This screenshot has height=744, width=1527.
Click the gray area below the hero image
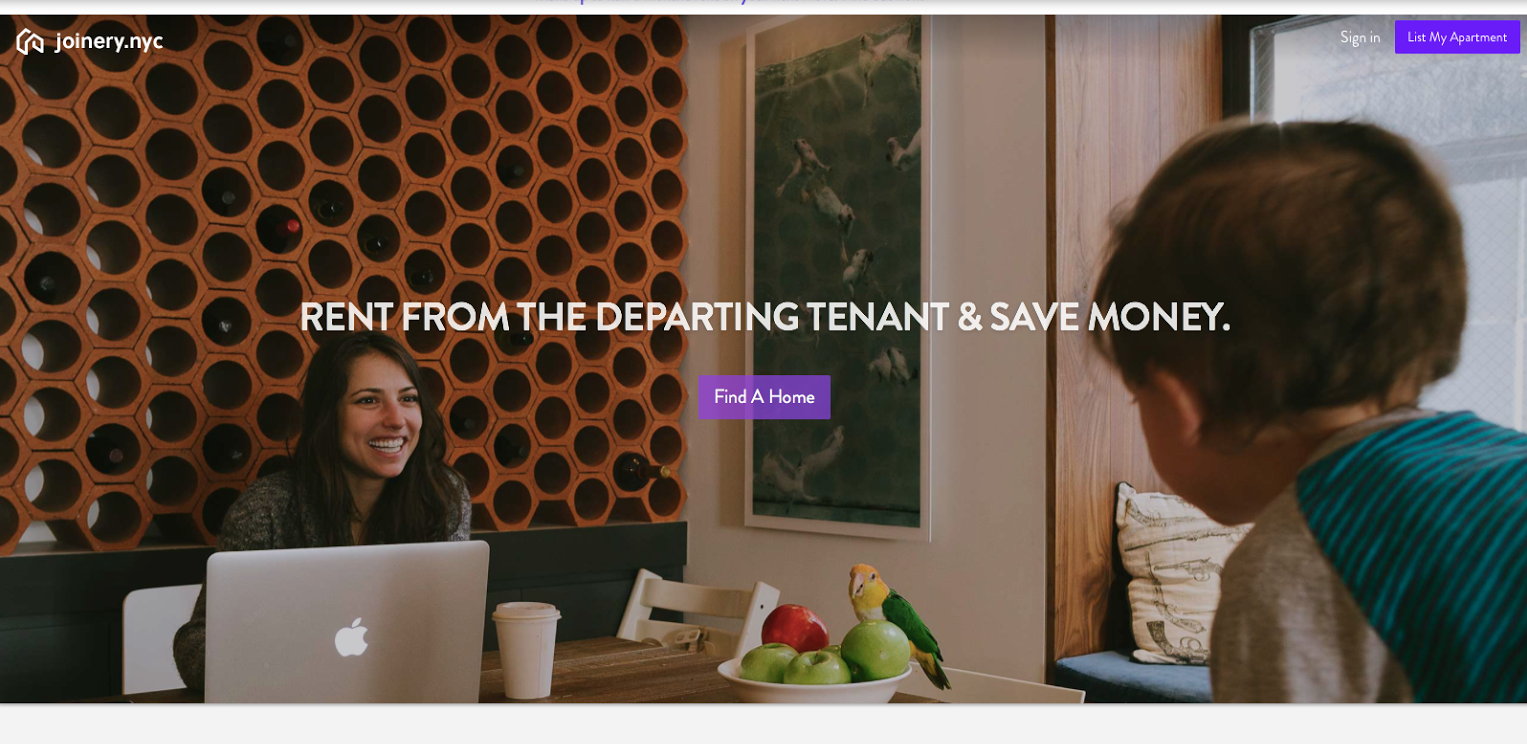(763, 724)
